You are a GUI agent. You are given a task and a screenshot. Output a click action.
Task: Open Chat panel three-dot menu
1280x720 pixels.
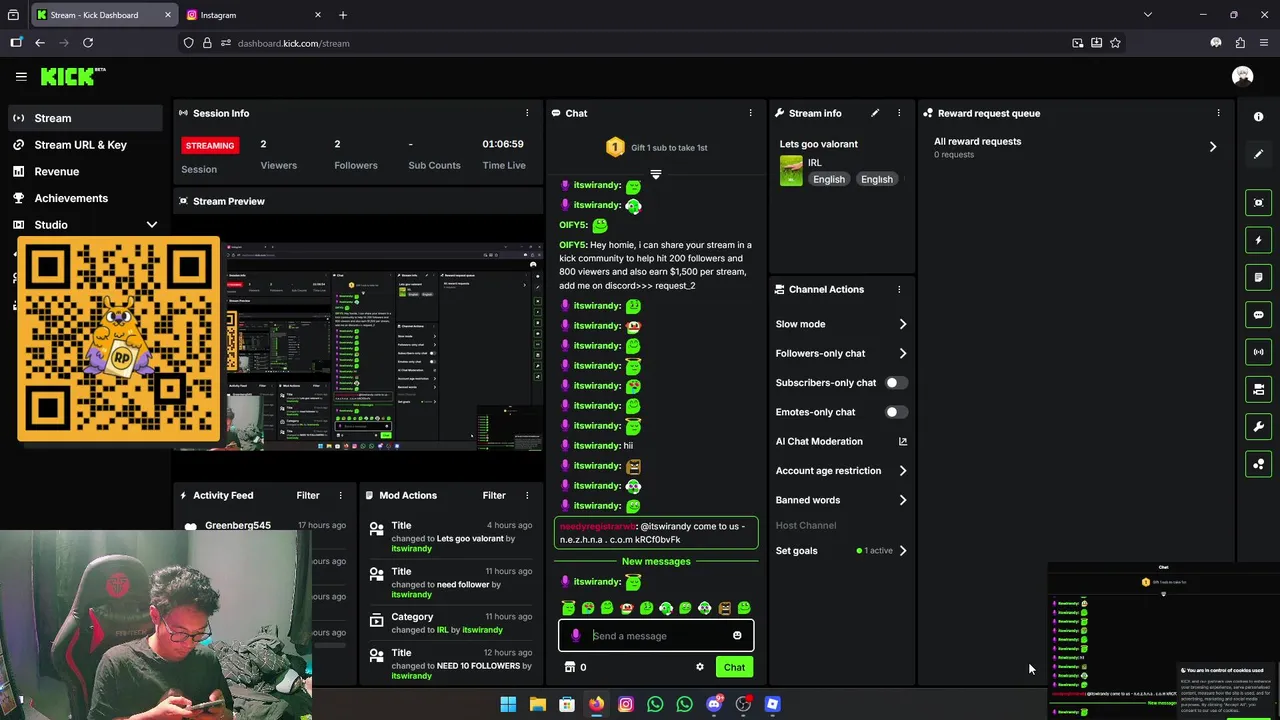750,113
